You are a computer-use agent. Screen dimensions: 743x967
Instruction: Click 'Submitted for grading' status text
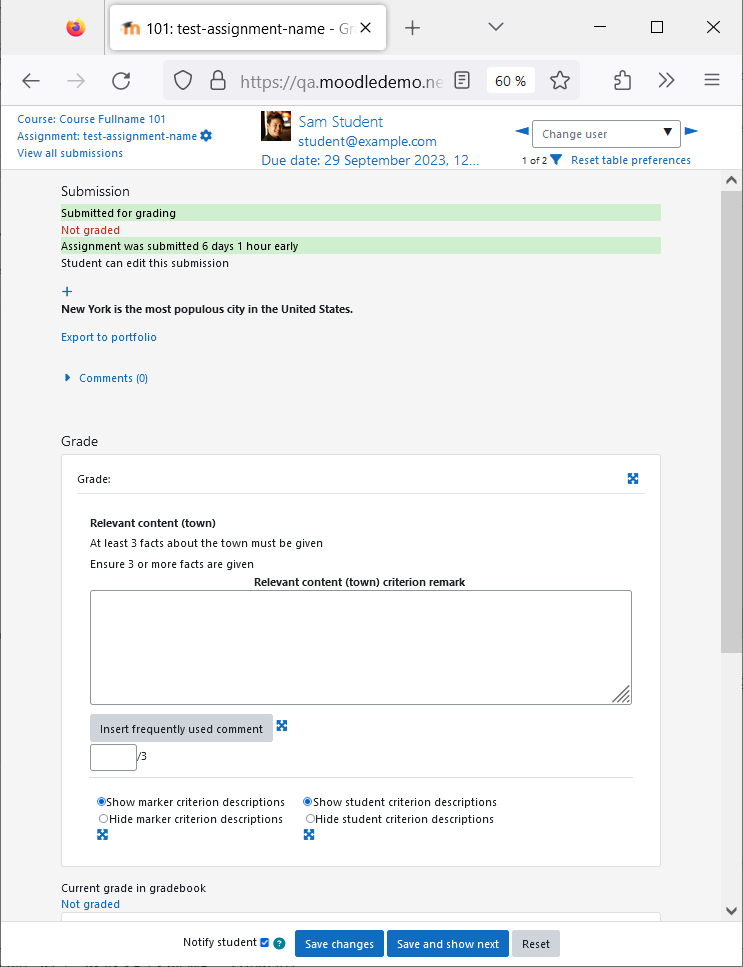click(x=118, y=213)
